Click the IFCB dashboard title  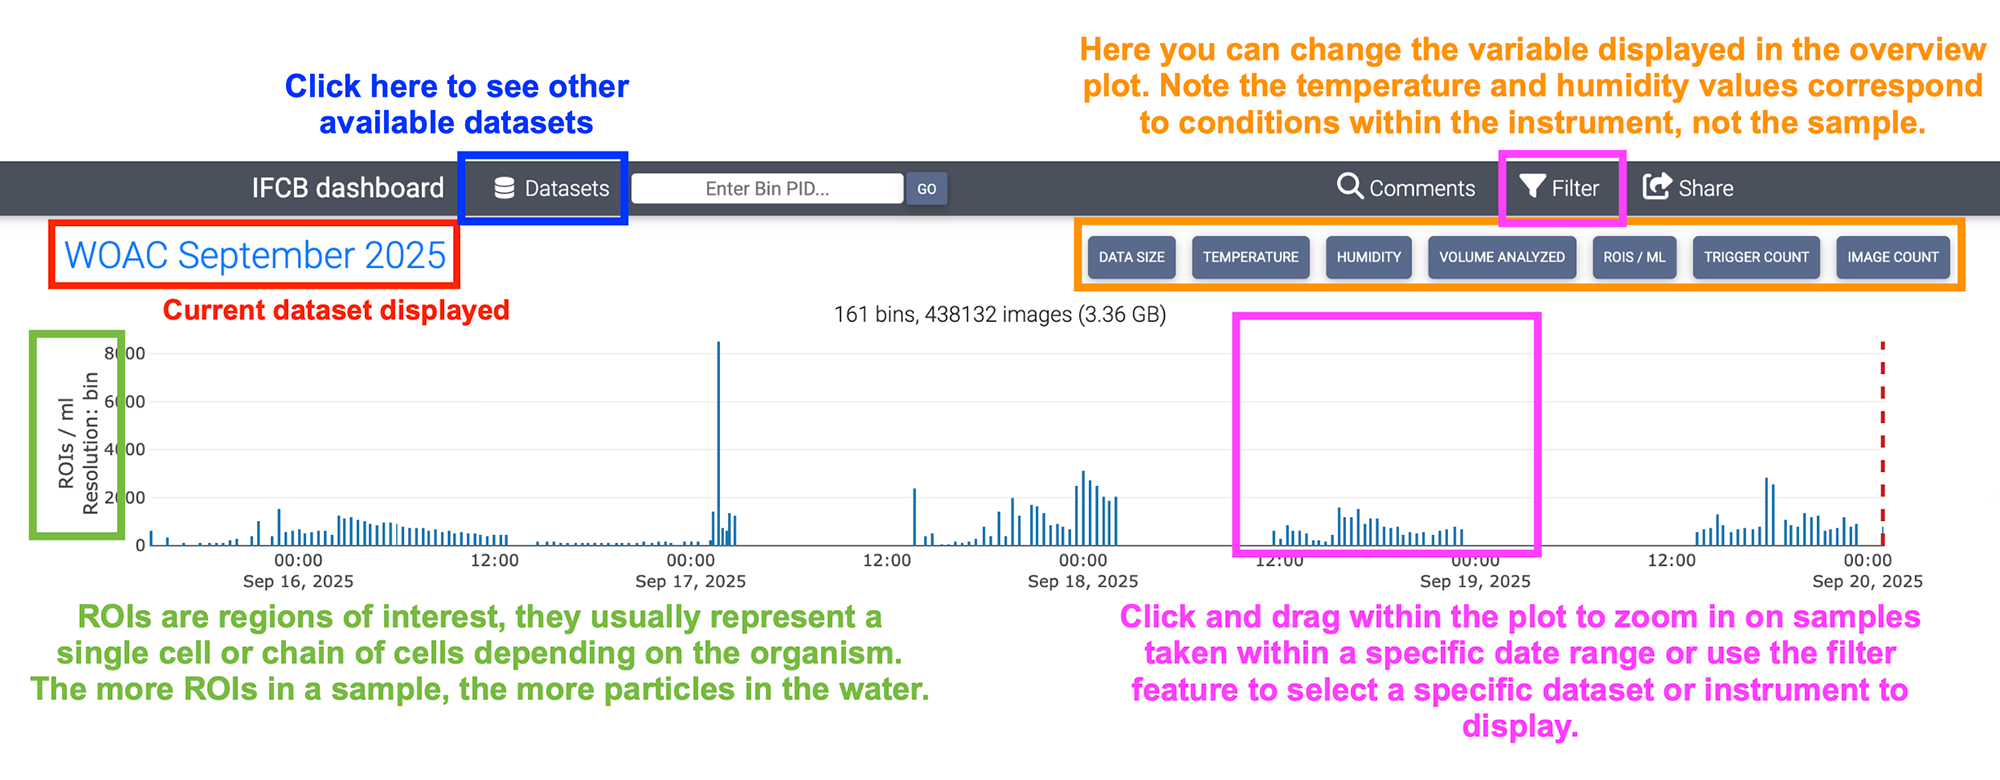coord(348,188)
